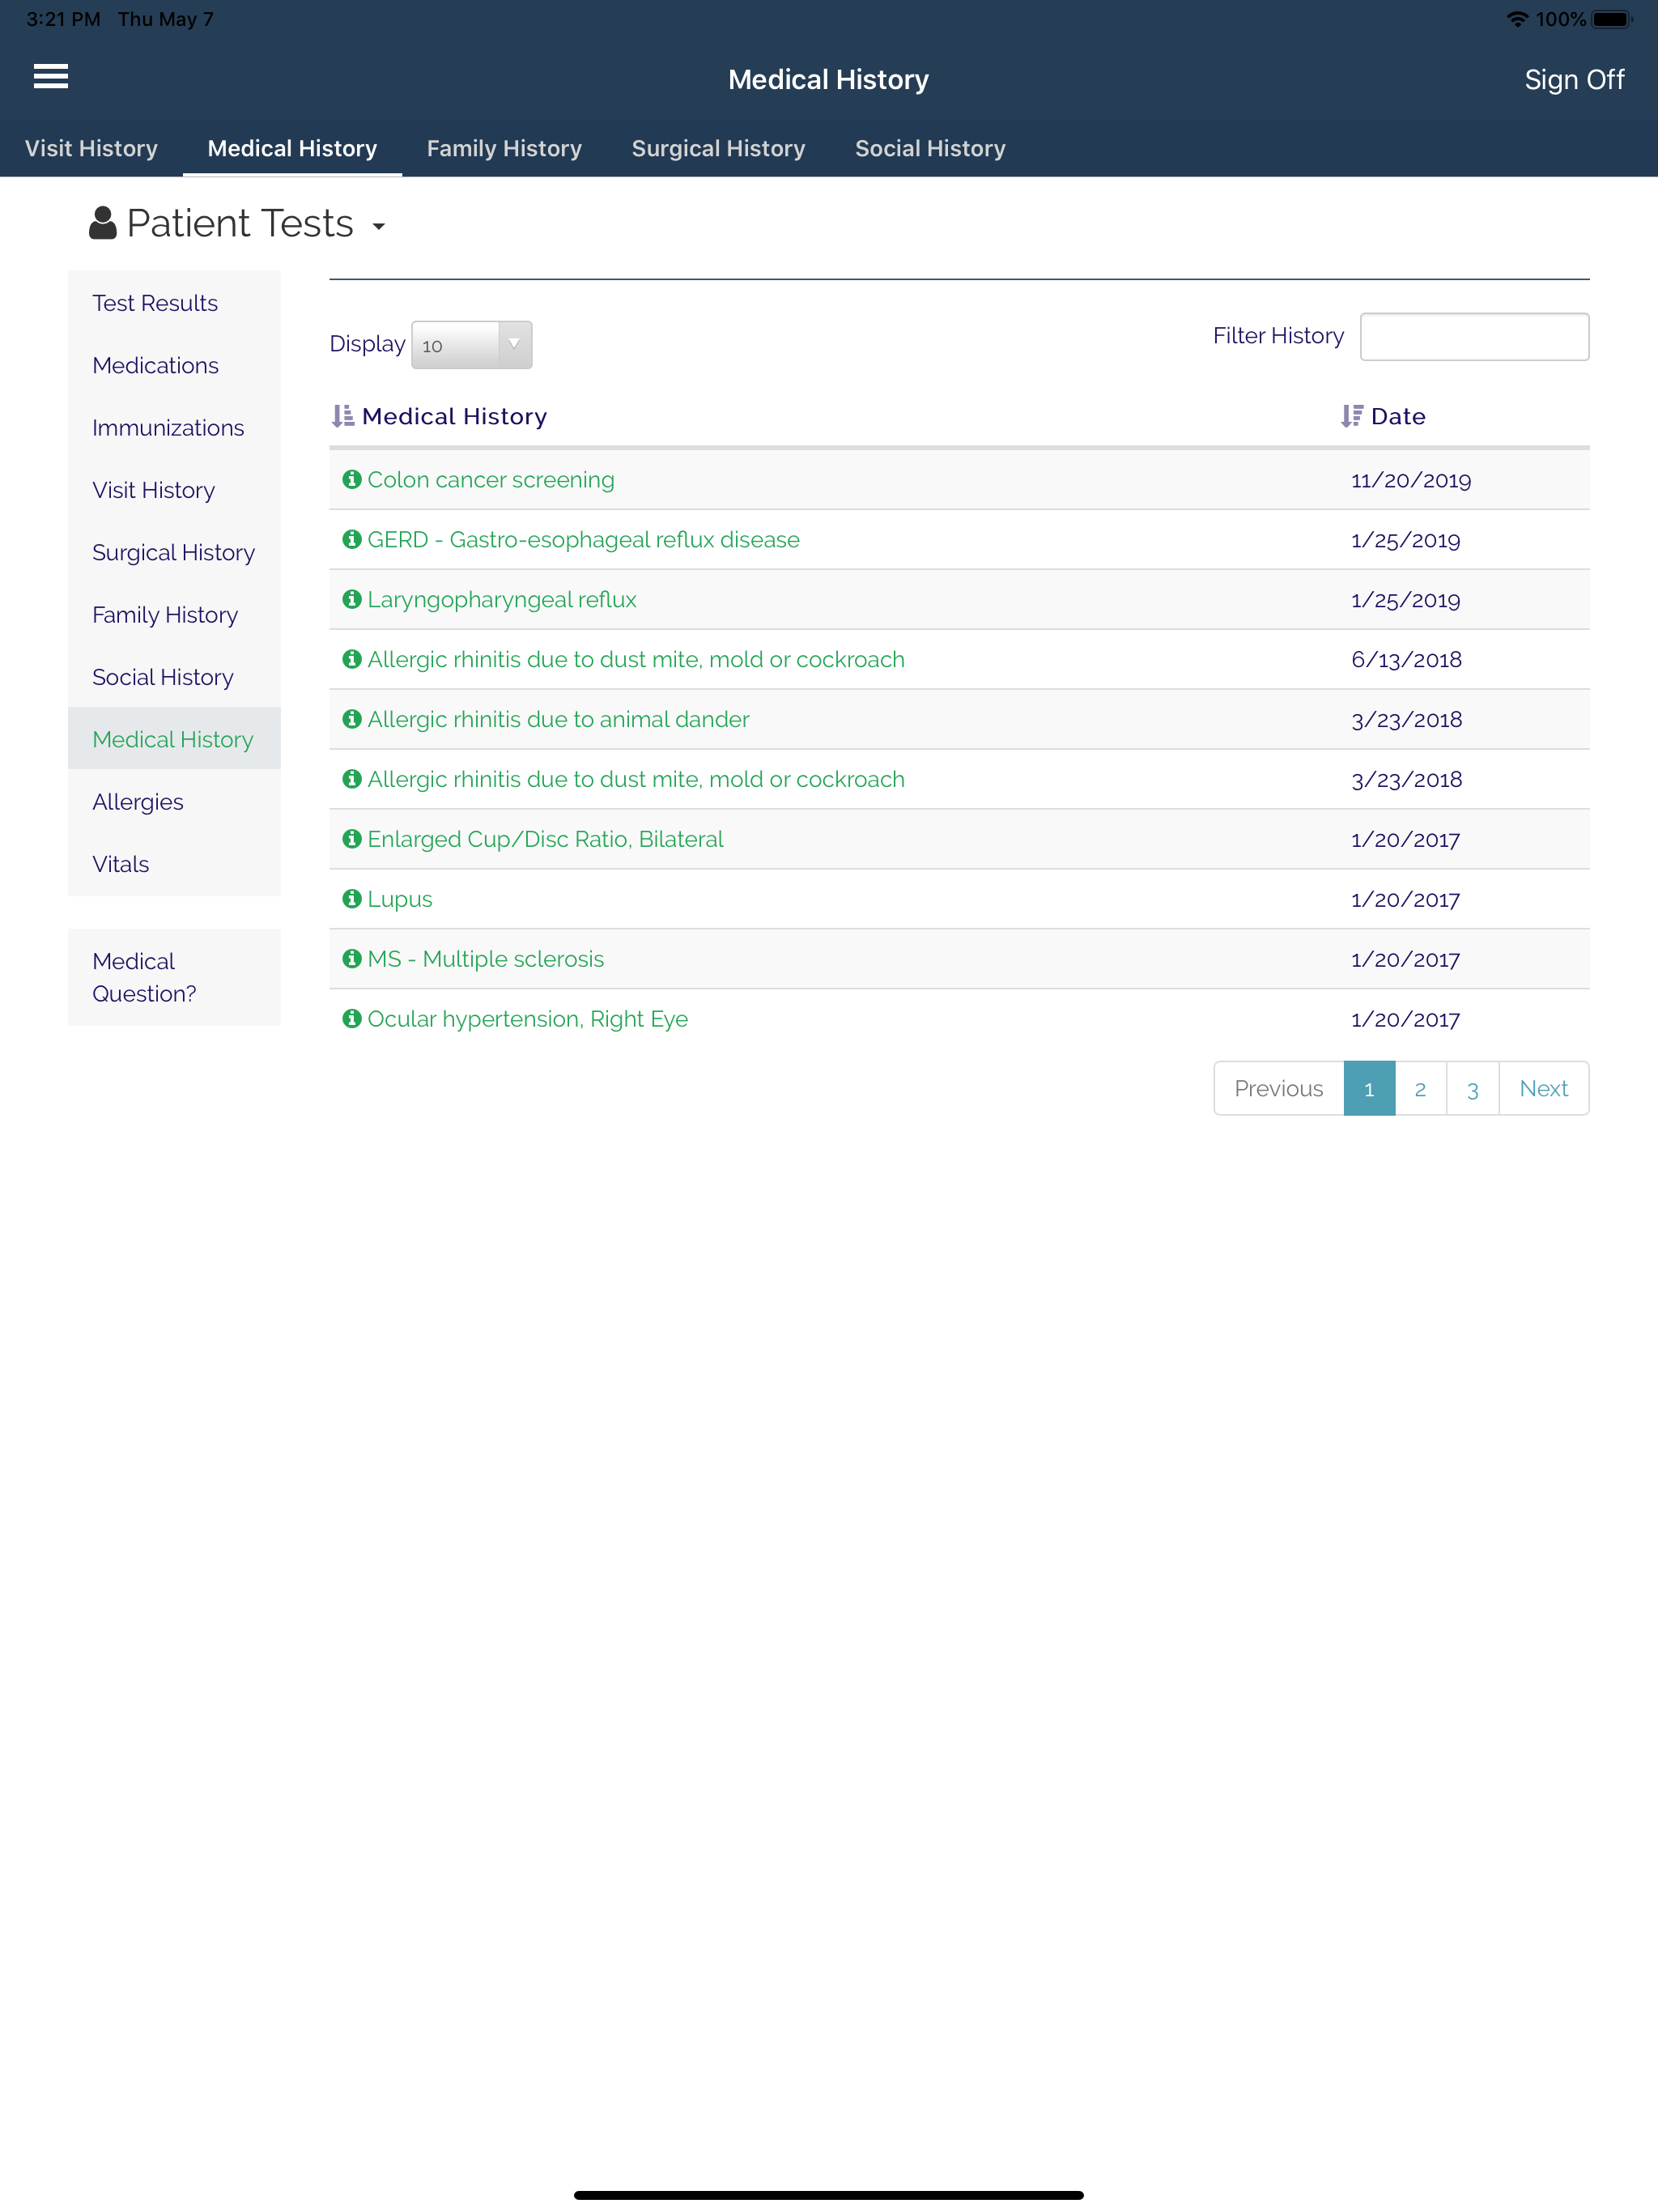Open the Display count dropdown
The height and width of the screenshot is (2212, 1658).
(x=472, y=345)
